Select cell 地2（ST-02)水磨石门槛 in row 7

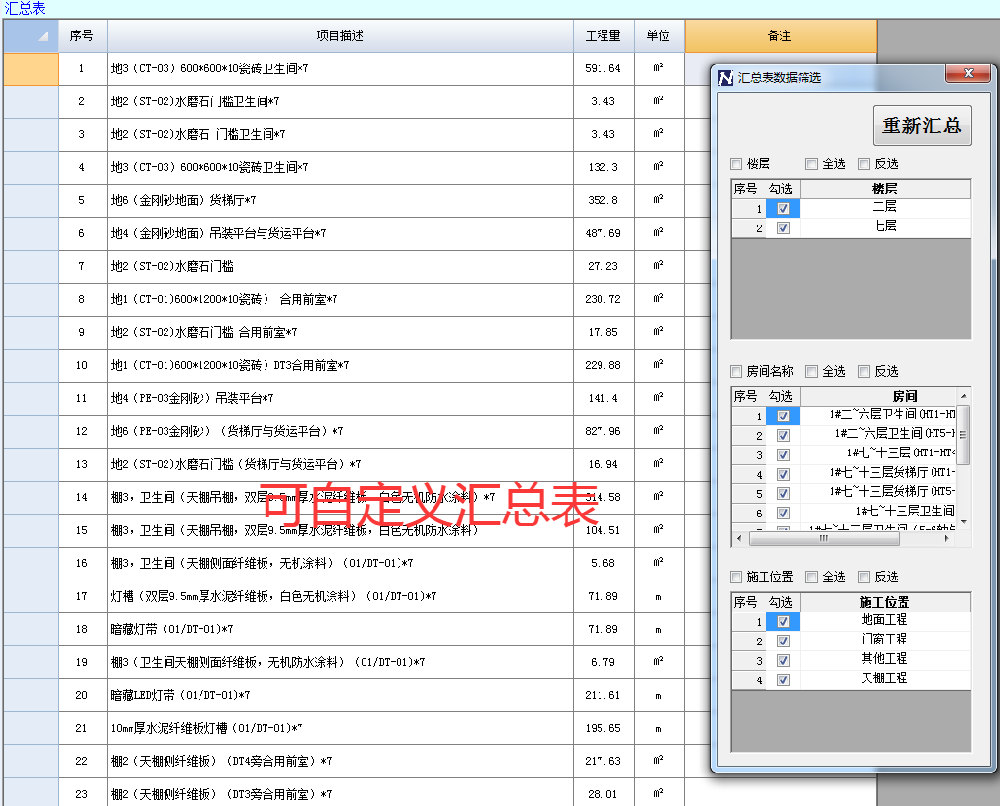(x=340, y=267)
